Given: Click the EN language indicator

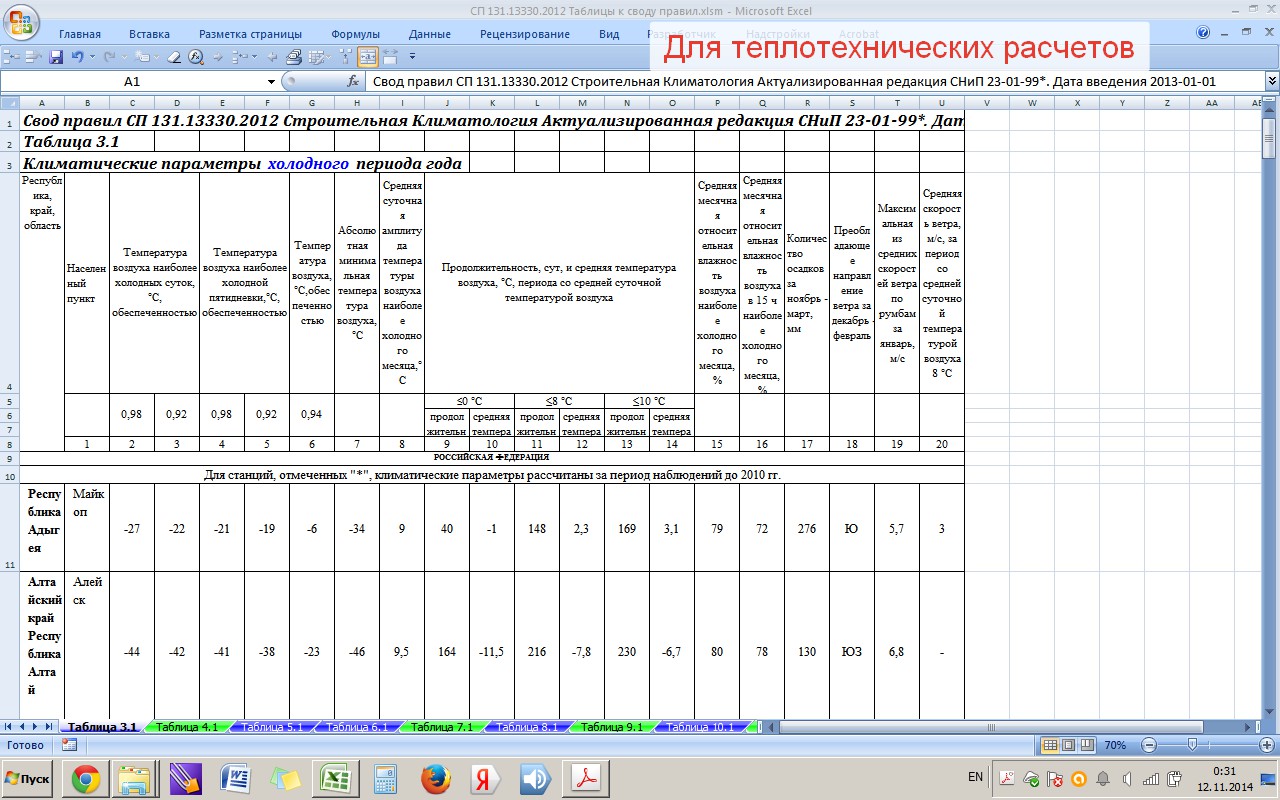Looking at the screenshot, I should [975, 777].
